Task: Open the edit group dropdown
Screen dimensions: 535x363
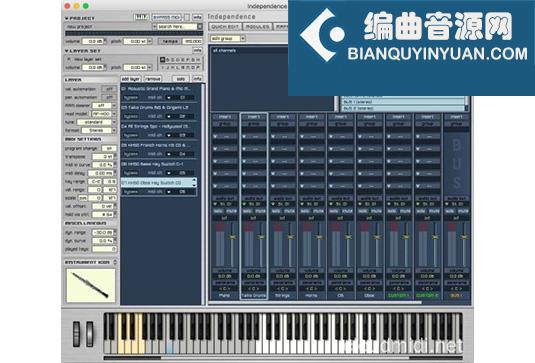Action: click(x=228, y=39)
